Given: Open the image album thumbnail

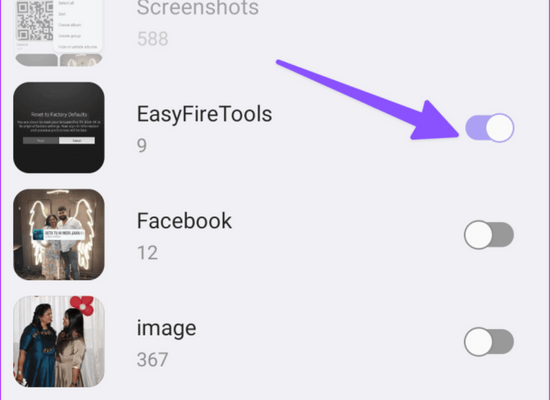Looking at the screenshot, I should click(x=59, y=341).
